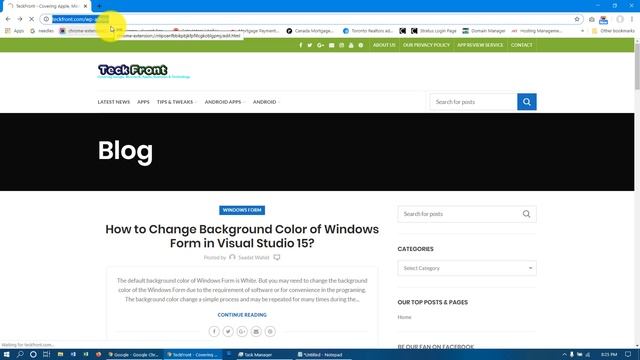
Task: Click the sidebar search magnifier icon
Action: tap(527, 214)
